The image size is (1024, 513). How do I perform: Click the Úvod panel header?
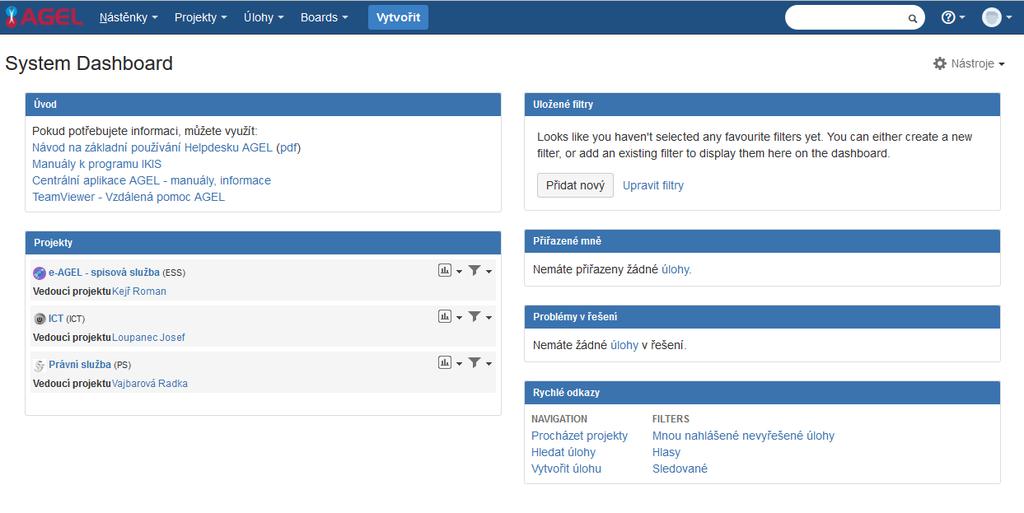click(263, 104)
